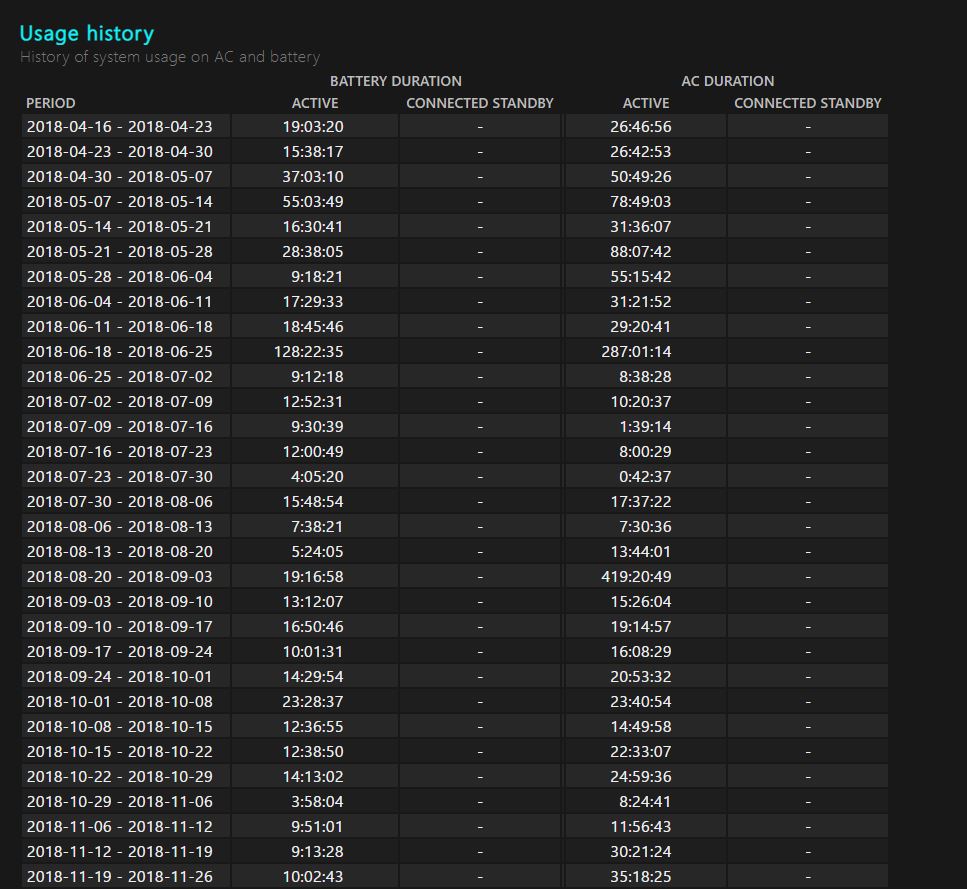The height and width of the screenshot is (889, 967).
Task: Click battery active value 19:03:20
Action: (x=313, y=126)
